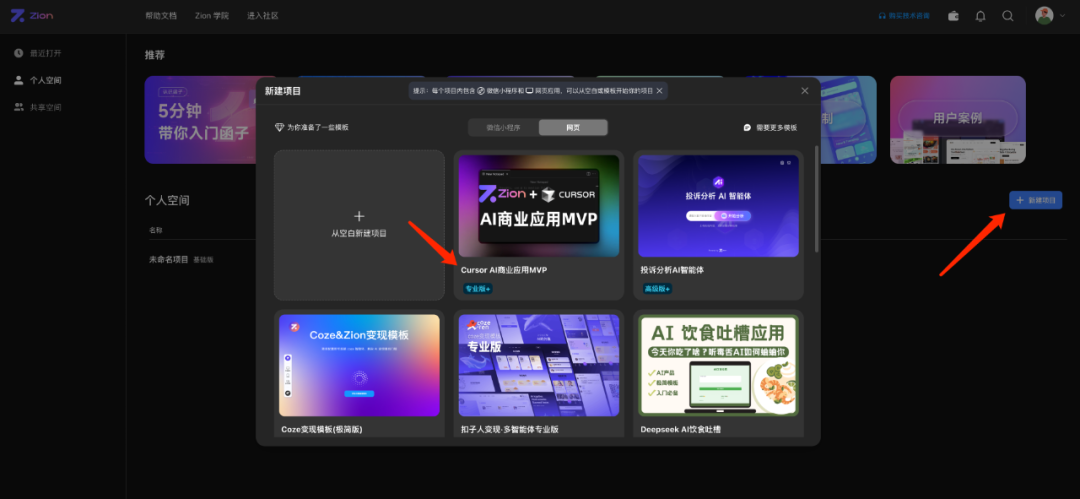Click the 专业版+ badge

pyautogui.click(x=477, y=289)
